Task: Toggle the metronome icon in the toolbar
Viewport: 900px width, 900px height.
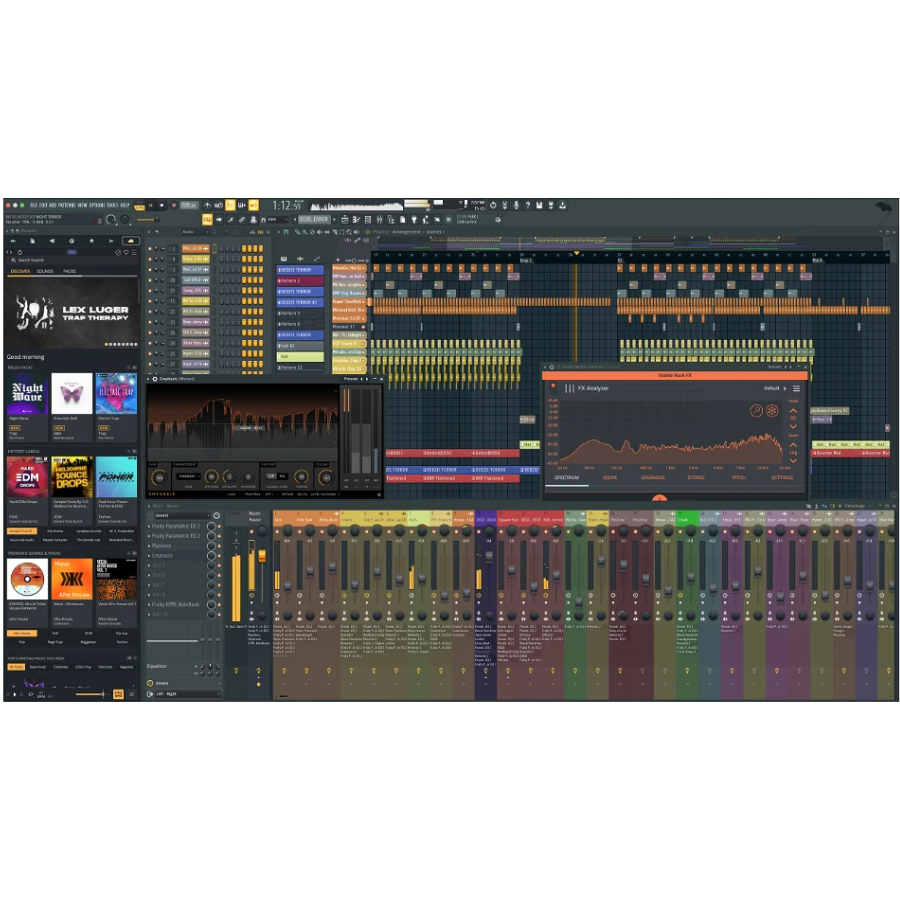Action: click(207, 205)
